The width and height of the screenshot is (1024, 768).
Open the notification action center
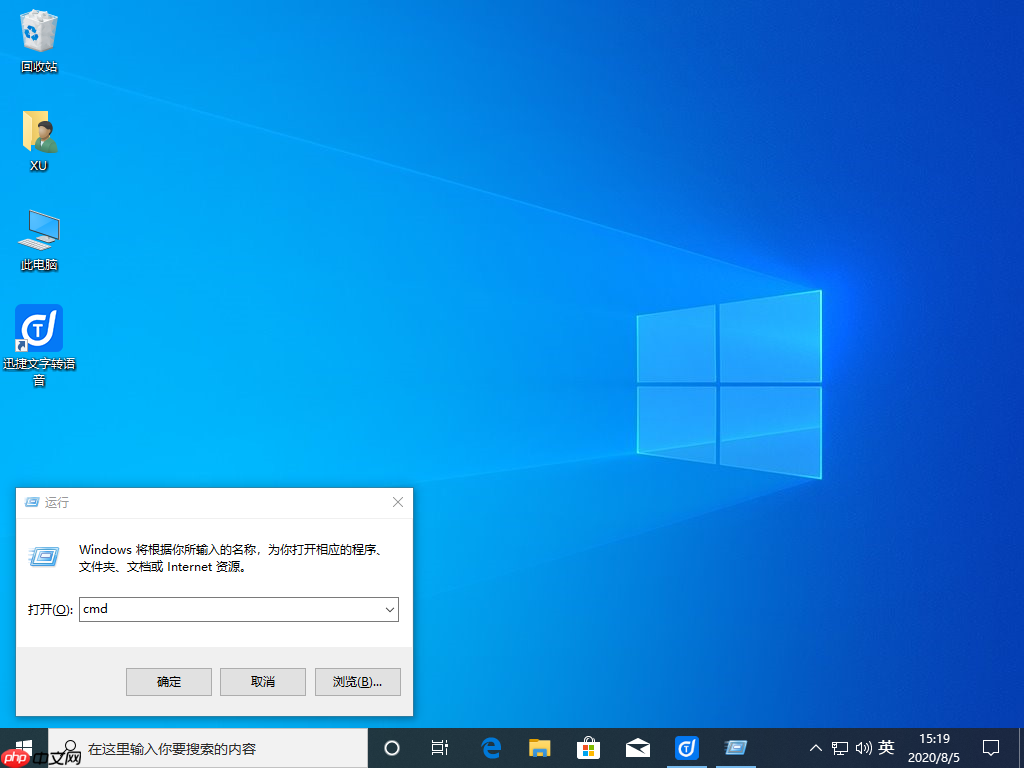tap(991, 748)
